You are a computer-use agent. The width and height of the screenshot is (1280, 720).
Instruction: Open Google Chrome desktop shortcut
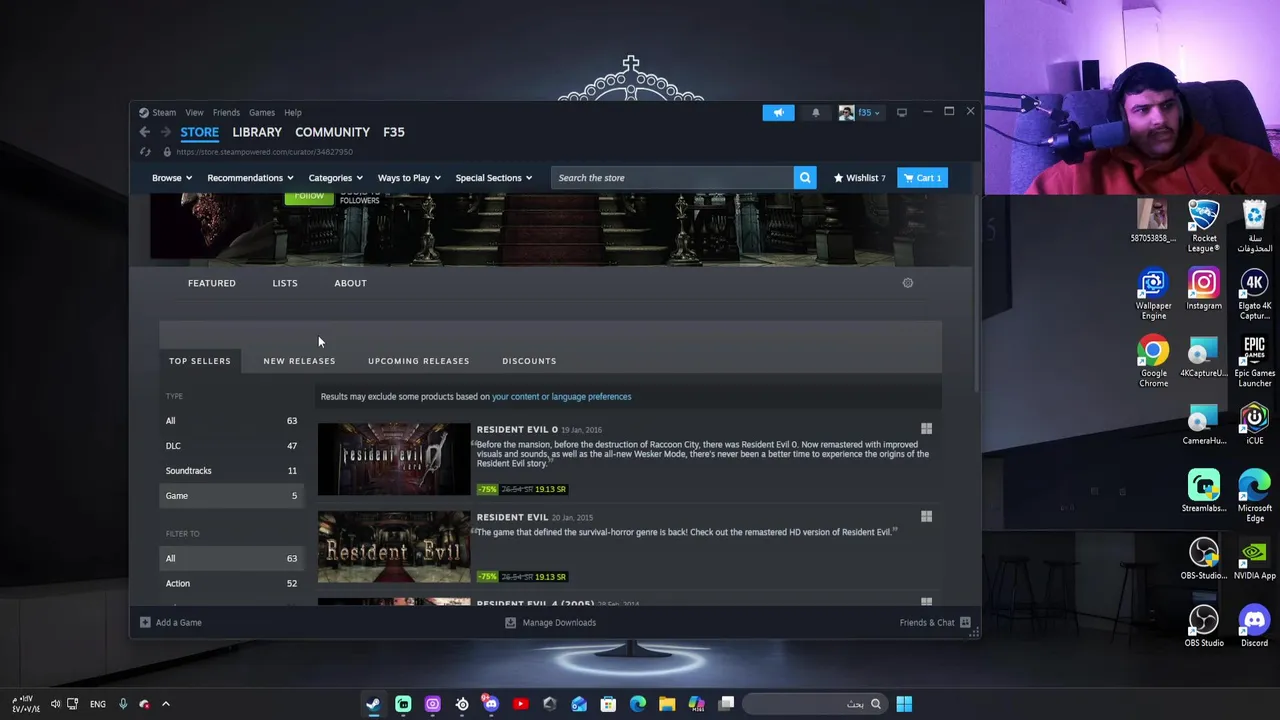tap(1153, 362)
